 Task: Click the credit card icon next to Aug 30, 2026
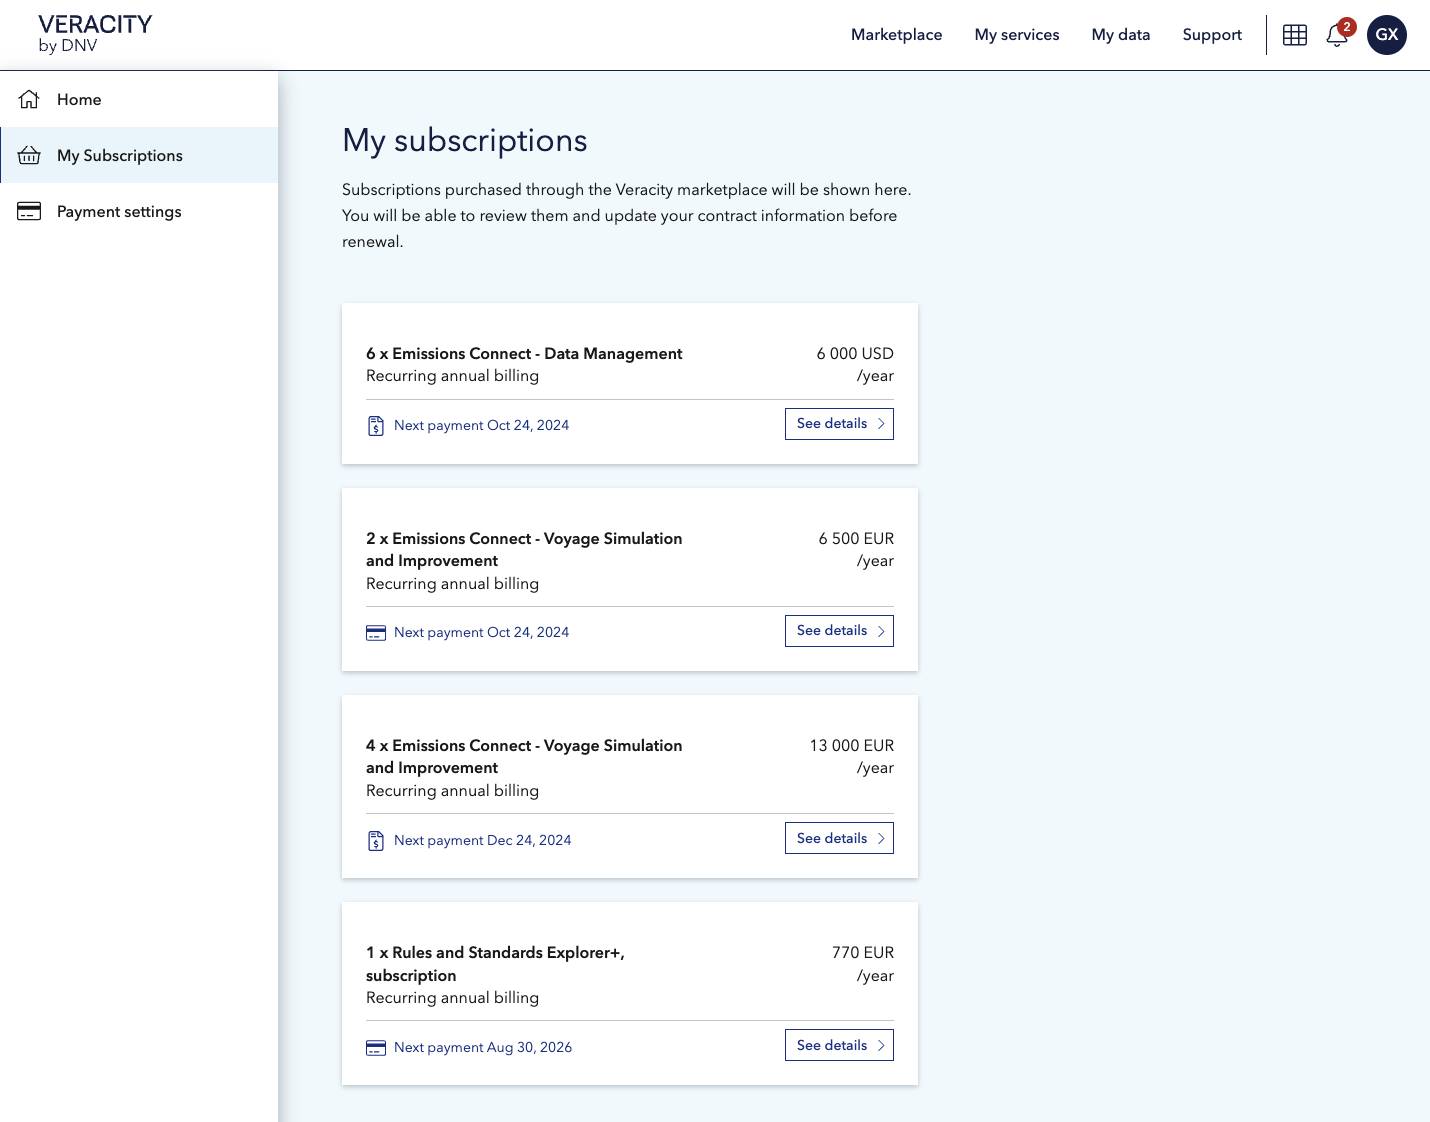(x=376, y=1048)
